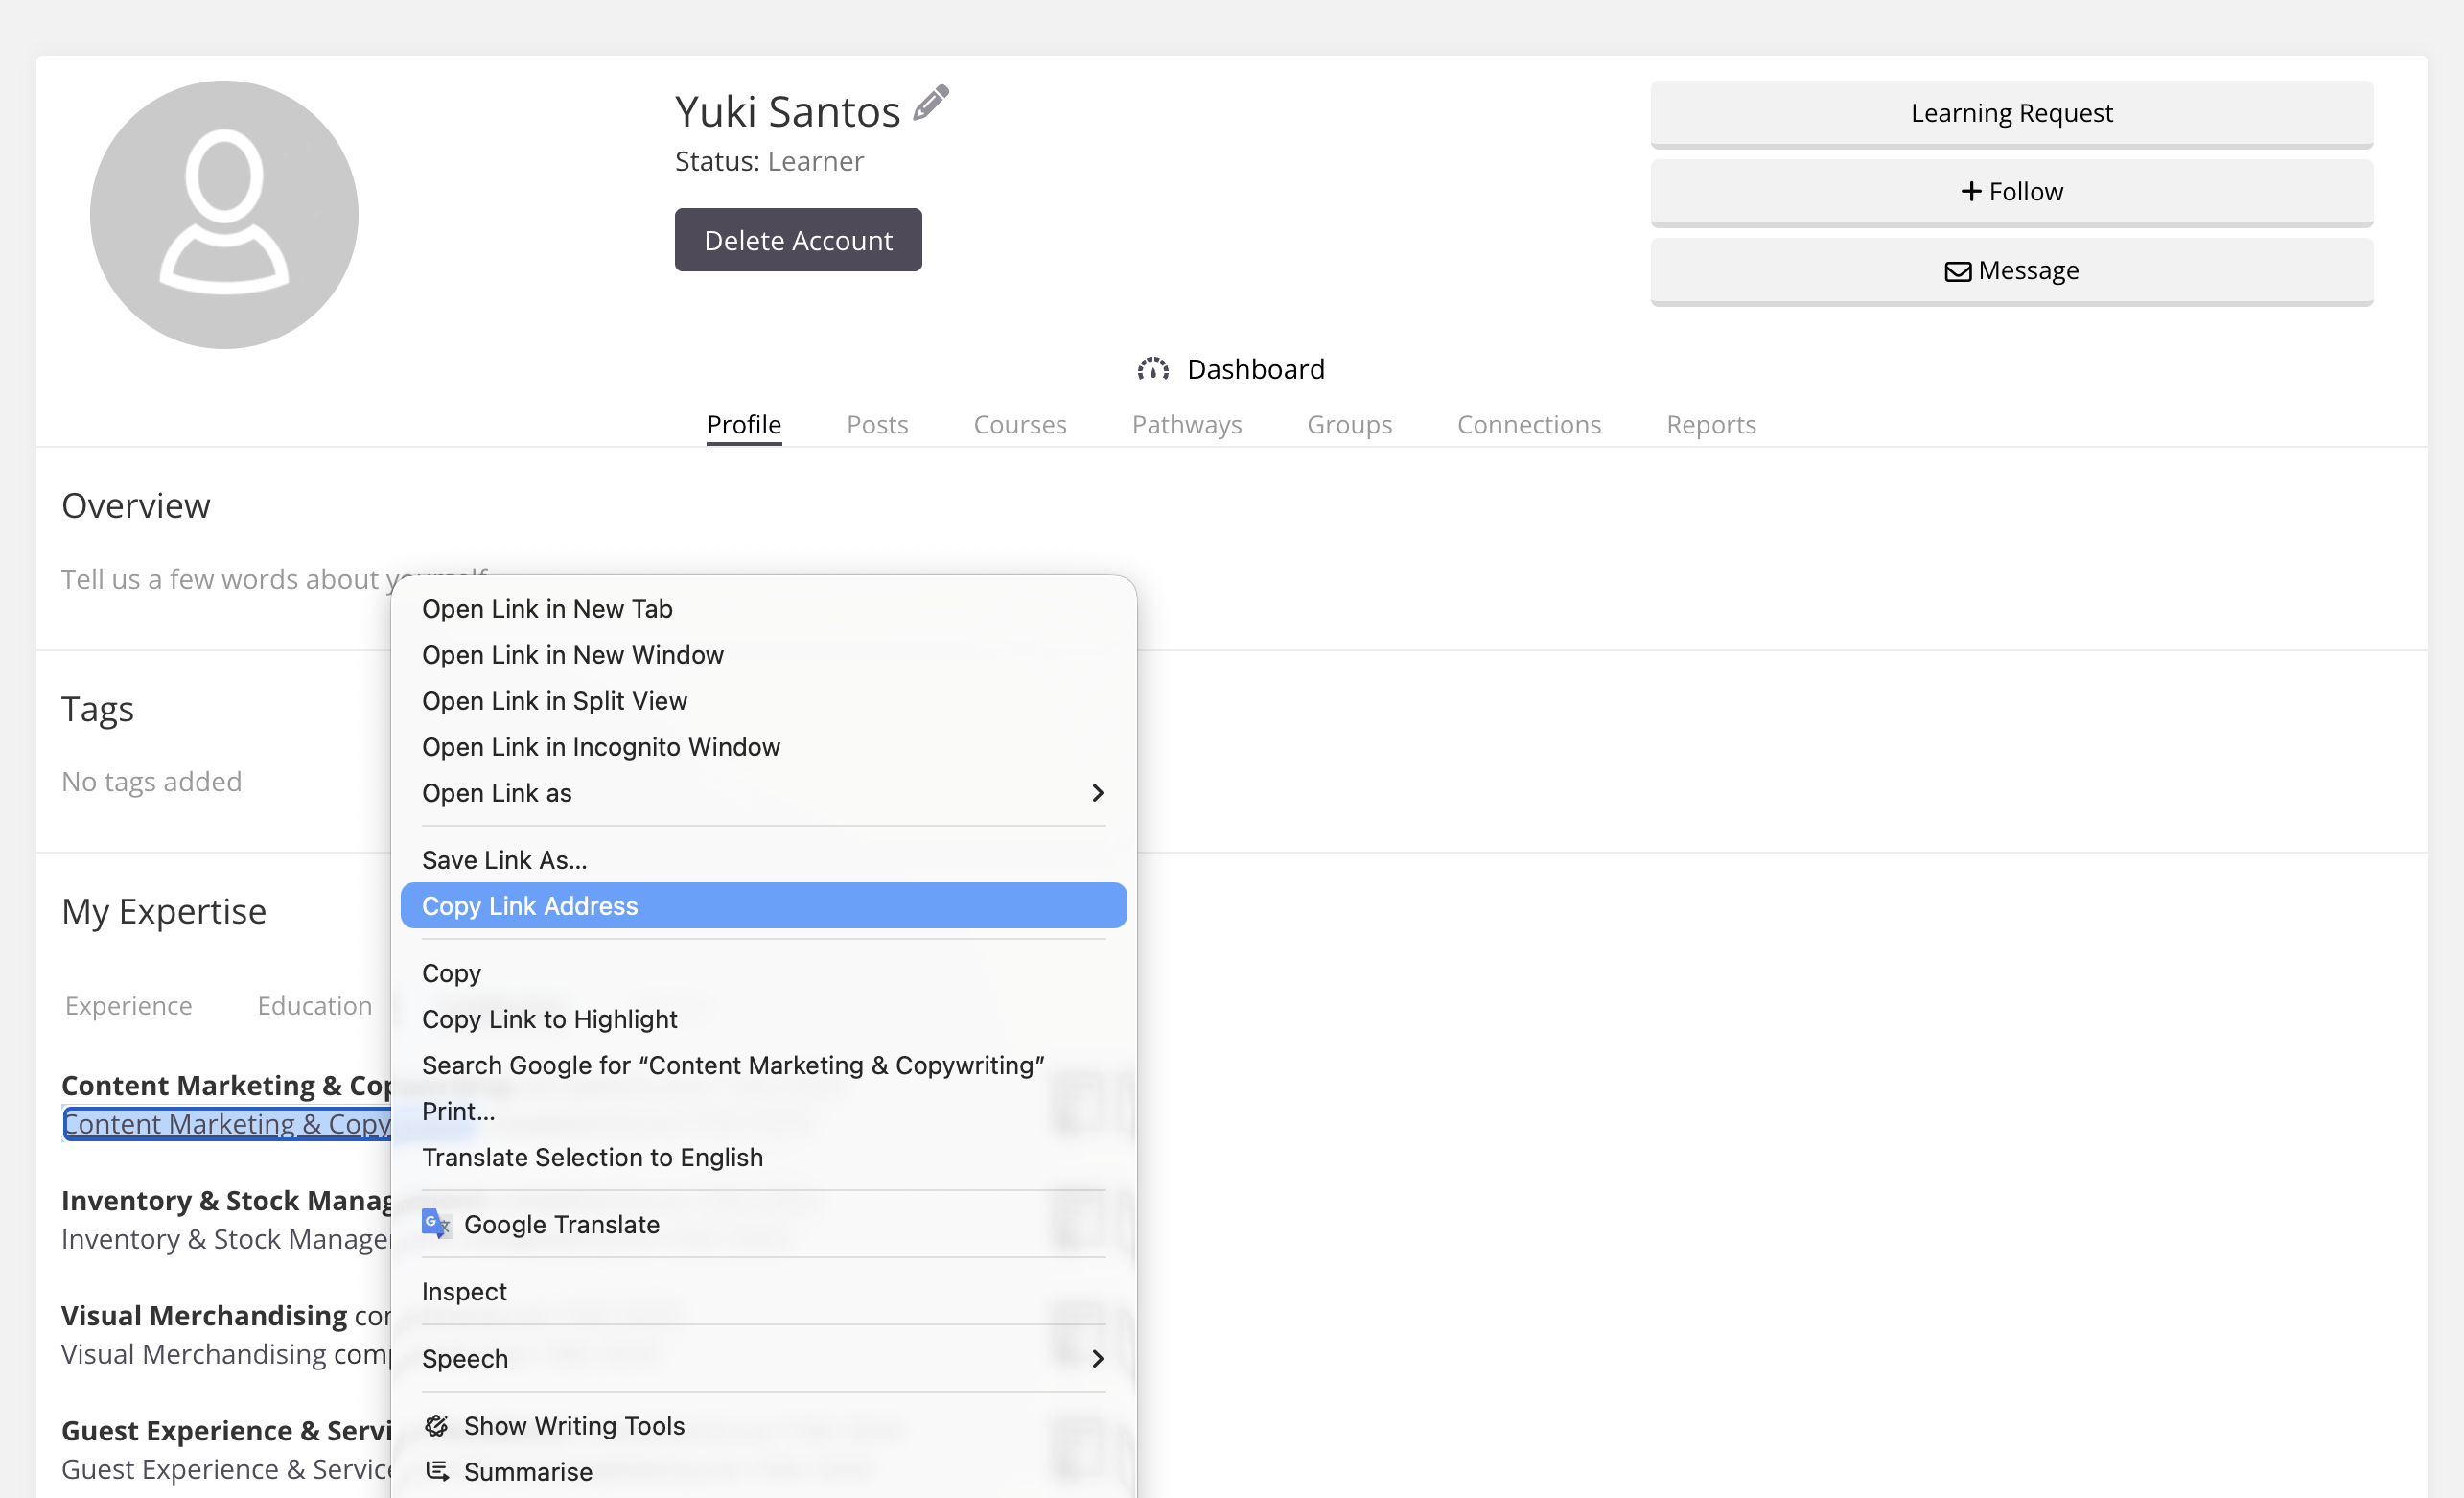
Task: Open the Pathways tab
Action: [x=1187, y=425]
